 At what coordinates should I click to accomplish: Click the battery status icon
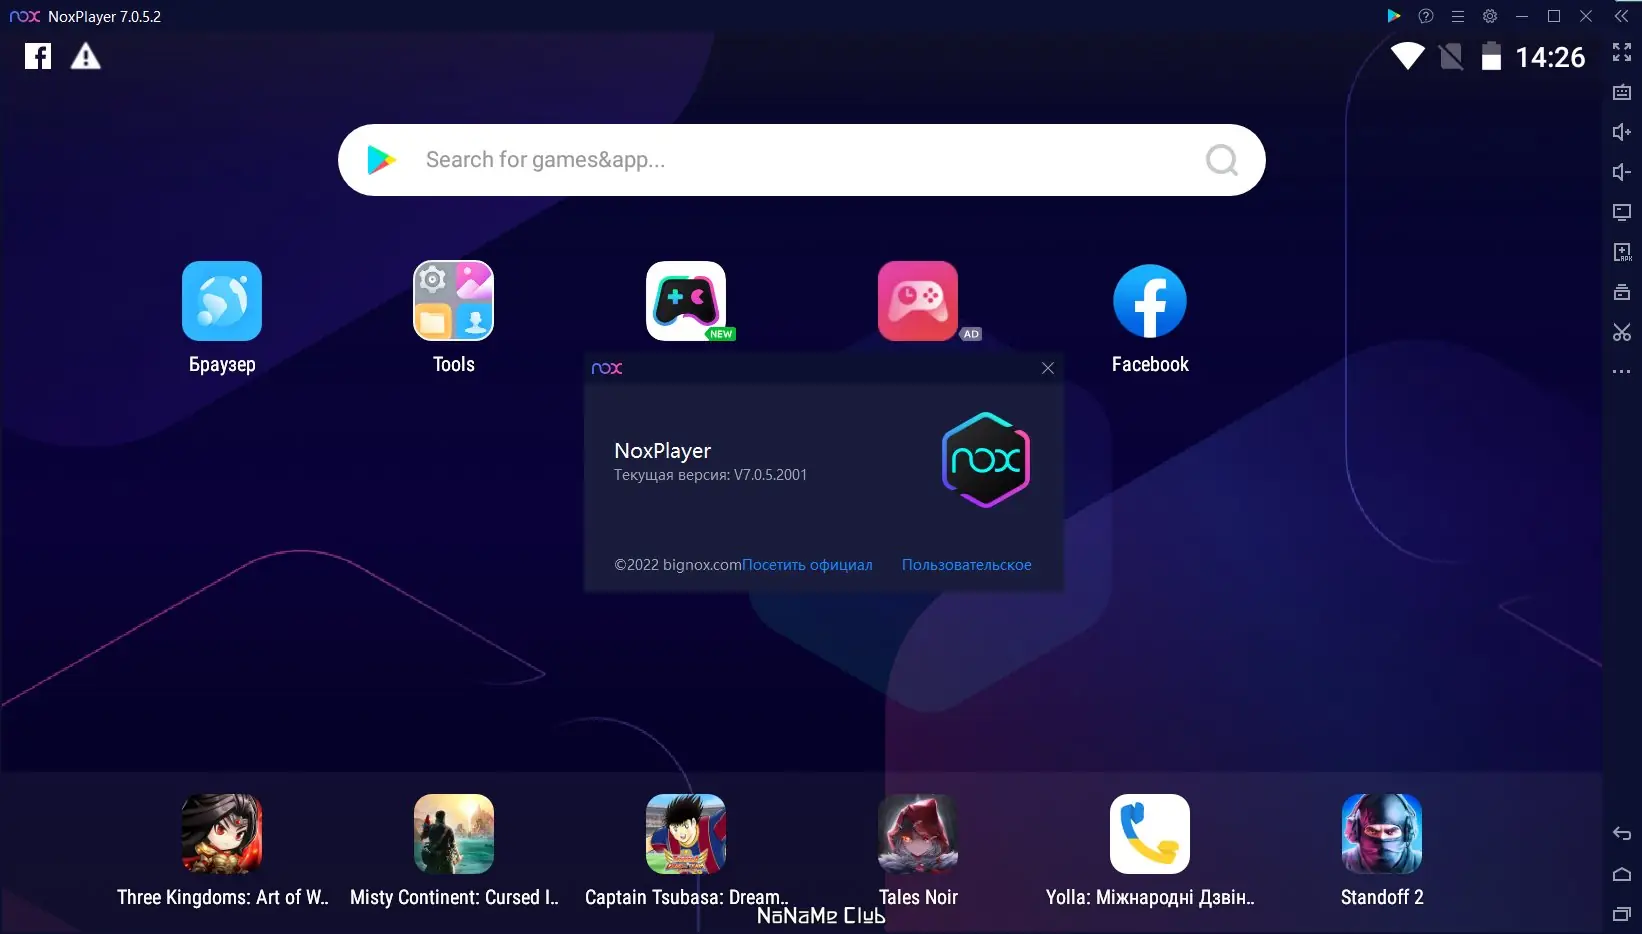coord(1491,56)
